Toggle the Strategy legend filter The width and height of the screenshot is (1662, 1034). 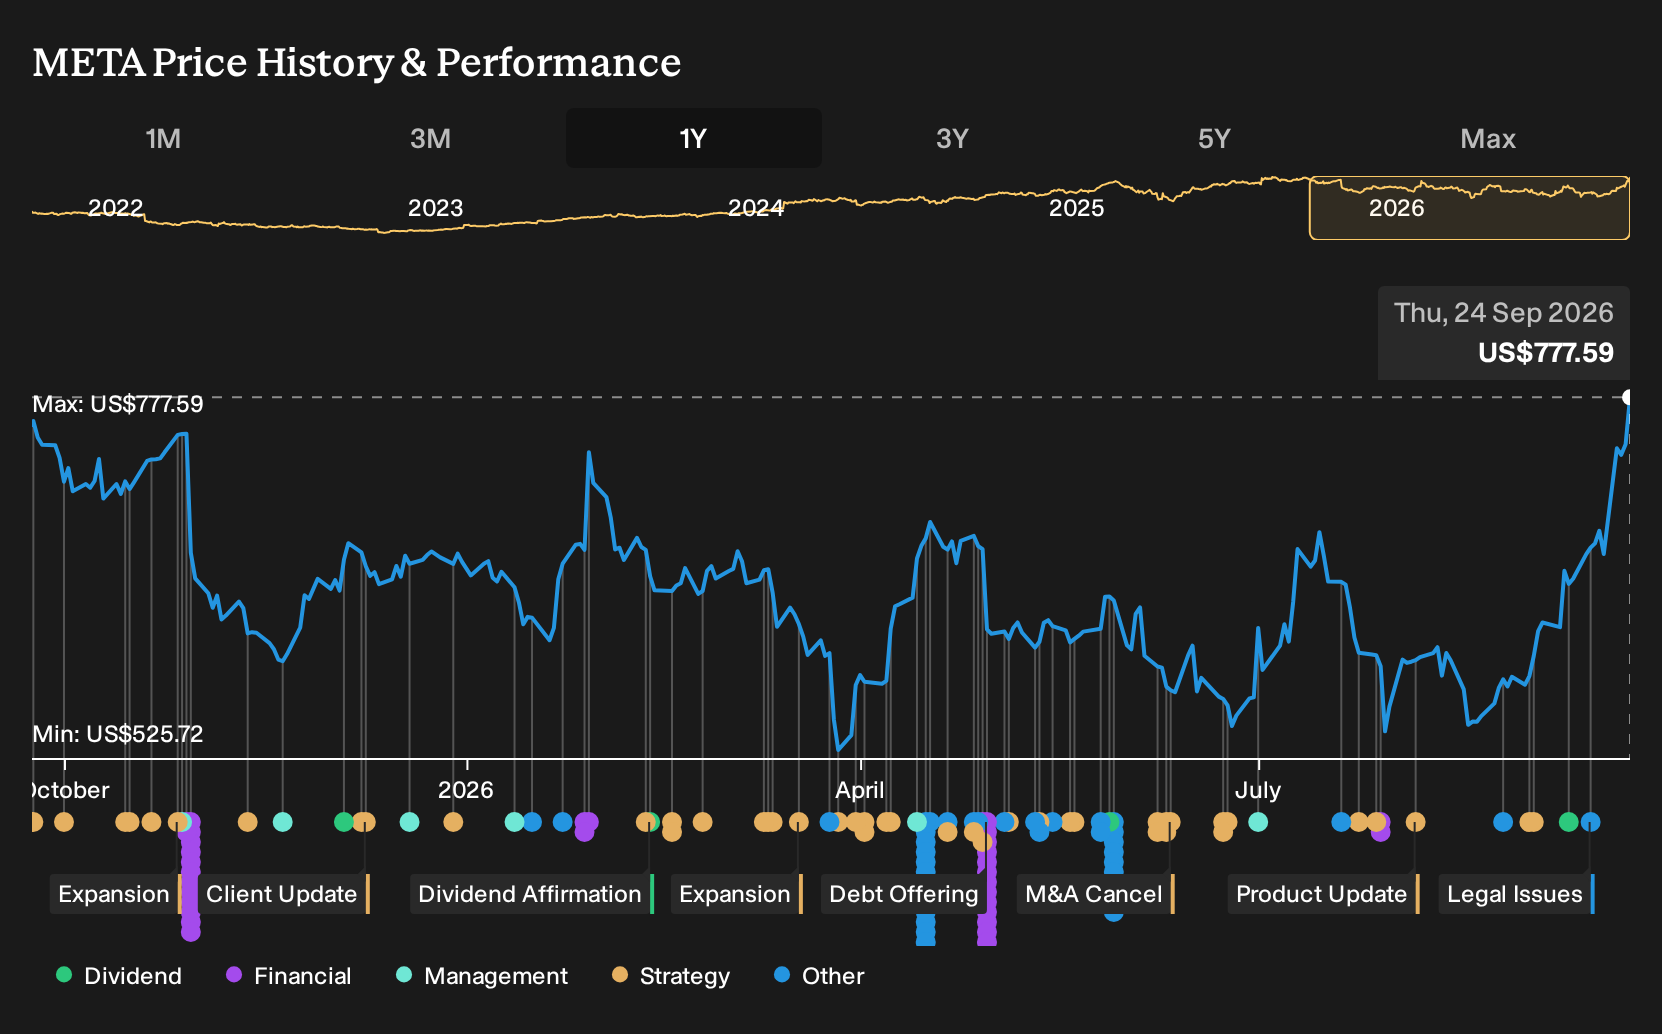[671, 976]
